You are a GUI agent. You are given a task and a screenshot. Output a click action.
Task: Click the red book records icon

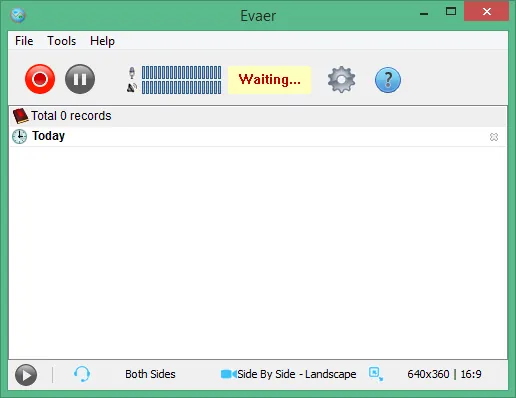pos(20,116)
